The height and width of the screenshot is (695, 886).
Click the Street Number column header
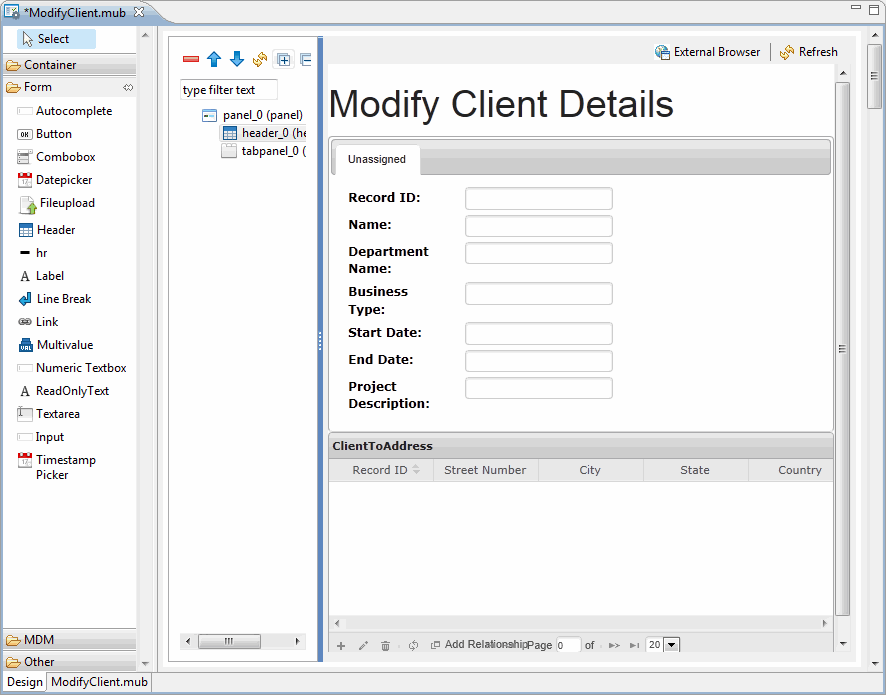click(x=485, y=470)
